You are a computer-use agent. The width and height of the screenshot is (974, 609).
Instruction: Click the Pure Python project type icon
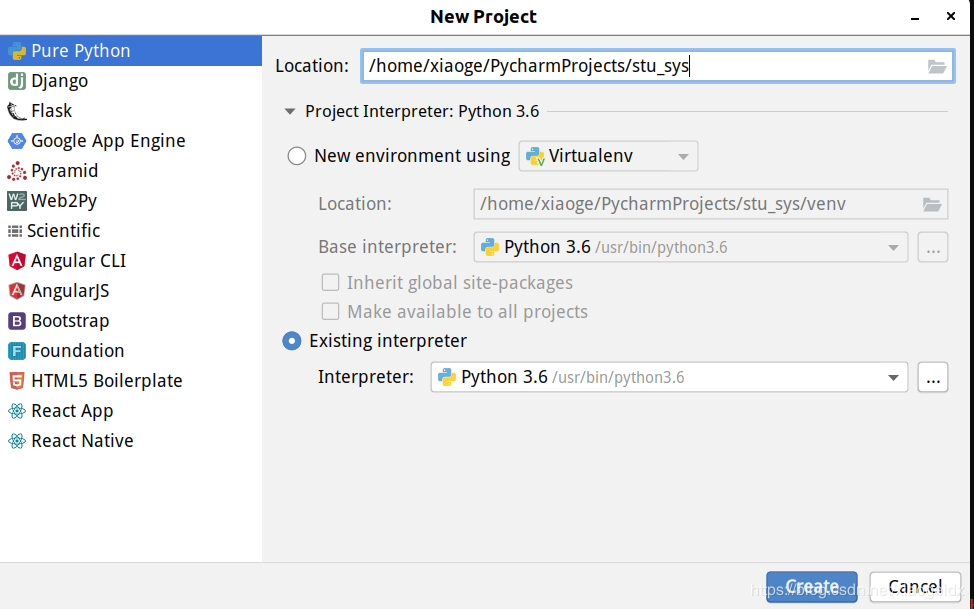tap(17, 51)
